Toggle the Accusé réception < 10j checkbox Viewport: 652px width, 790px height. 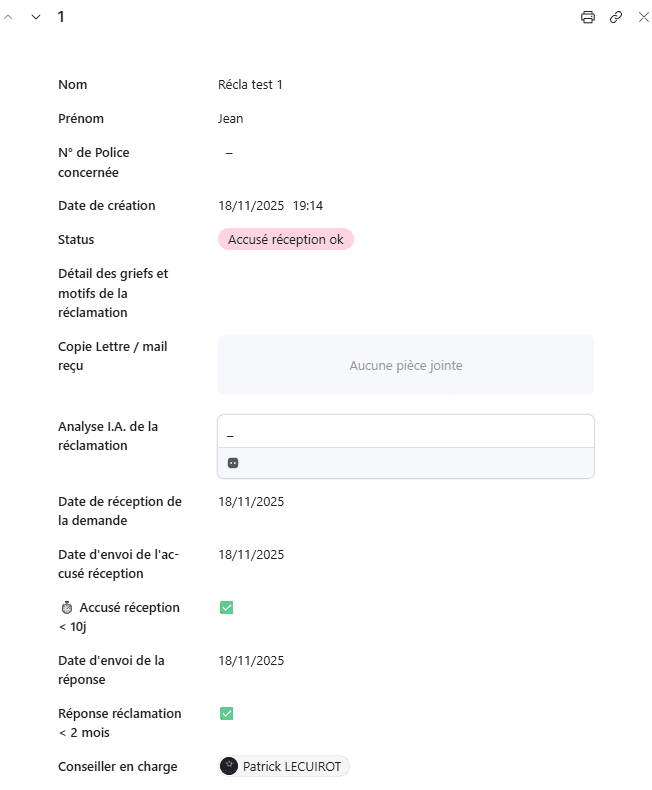pos(226,607)
